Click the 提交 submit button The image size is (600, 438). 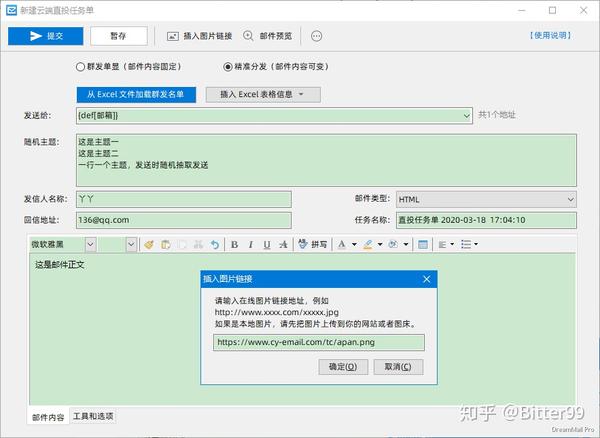click(x=46, y=36)
